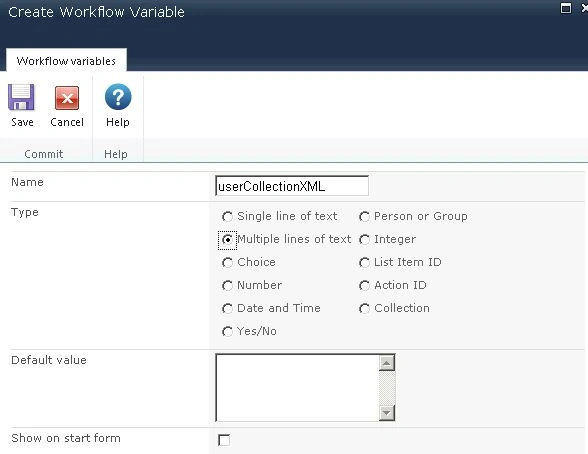Click the Default value scrollbar down arrow

coord(387,413)
